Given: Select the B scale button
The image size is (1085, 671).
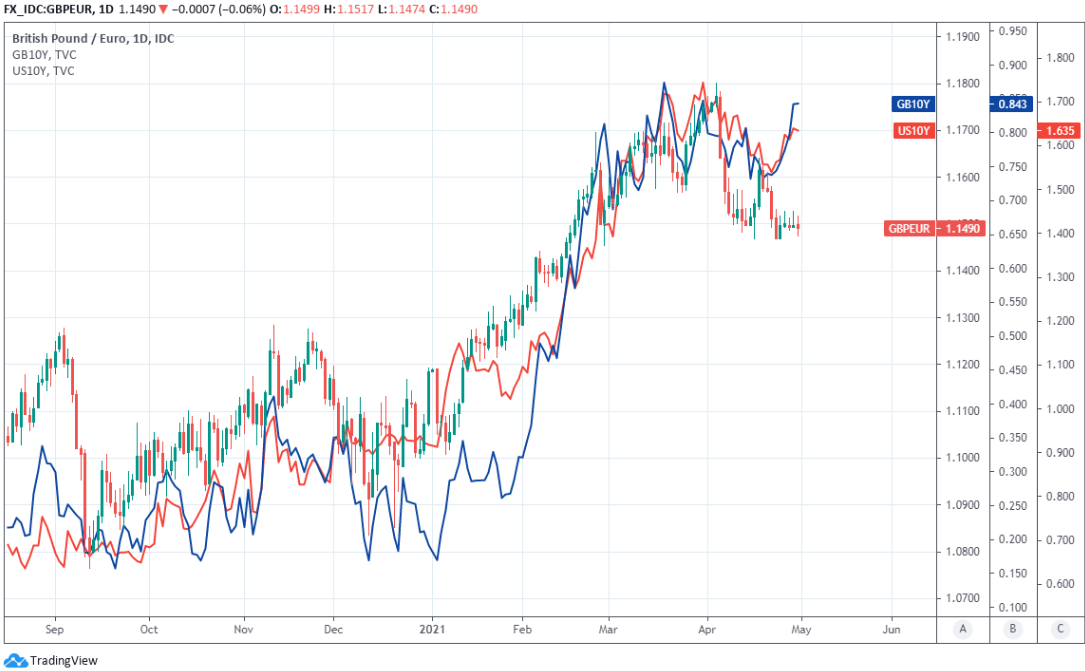Looking at the screenshot, I should click(1011, 629).
